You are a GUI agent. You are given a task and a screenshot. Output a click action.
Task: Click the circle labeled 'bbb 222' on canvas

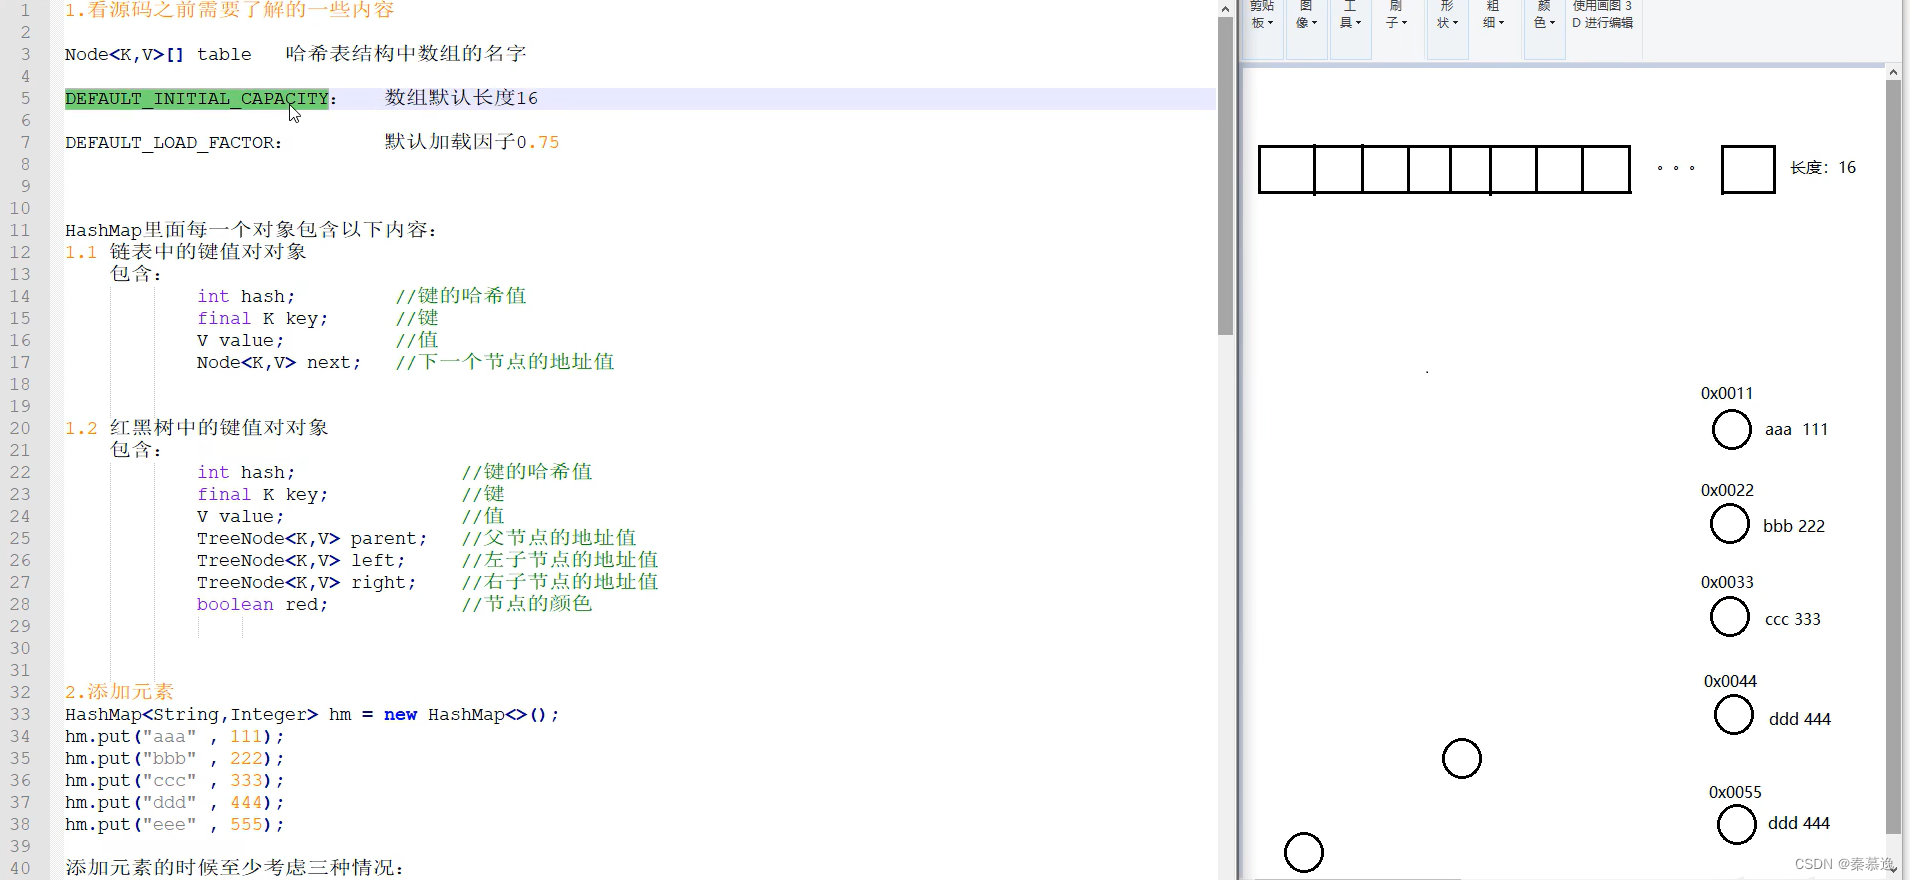(1729, 524)
